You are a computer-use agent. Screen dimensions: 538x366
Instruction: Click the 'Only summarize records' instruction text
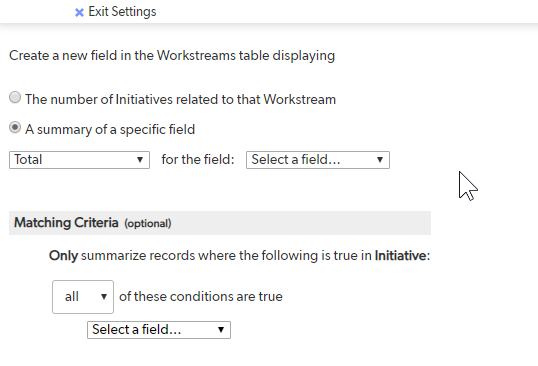pos(239,256)
